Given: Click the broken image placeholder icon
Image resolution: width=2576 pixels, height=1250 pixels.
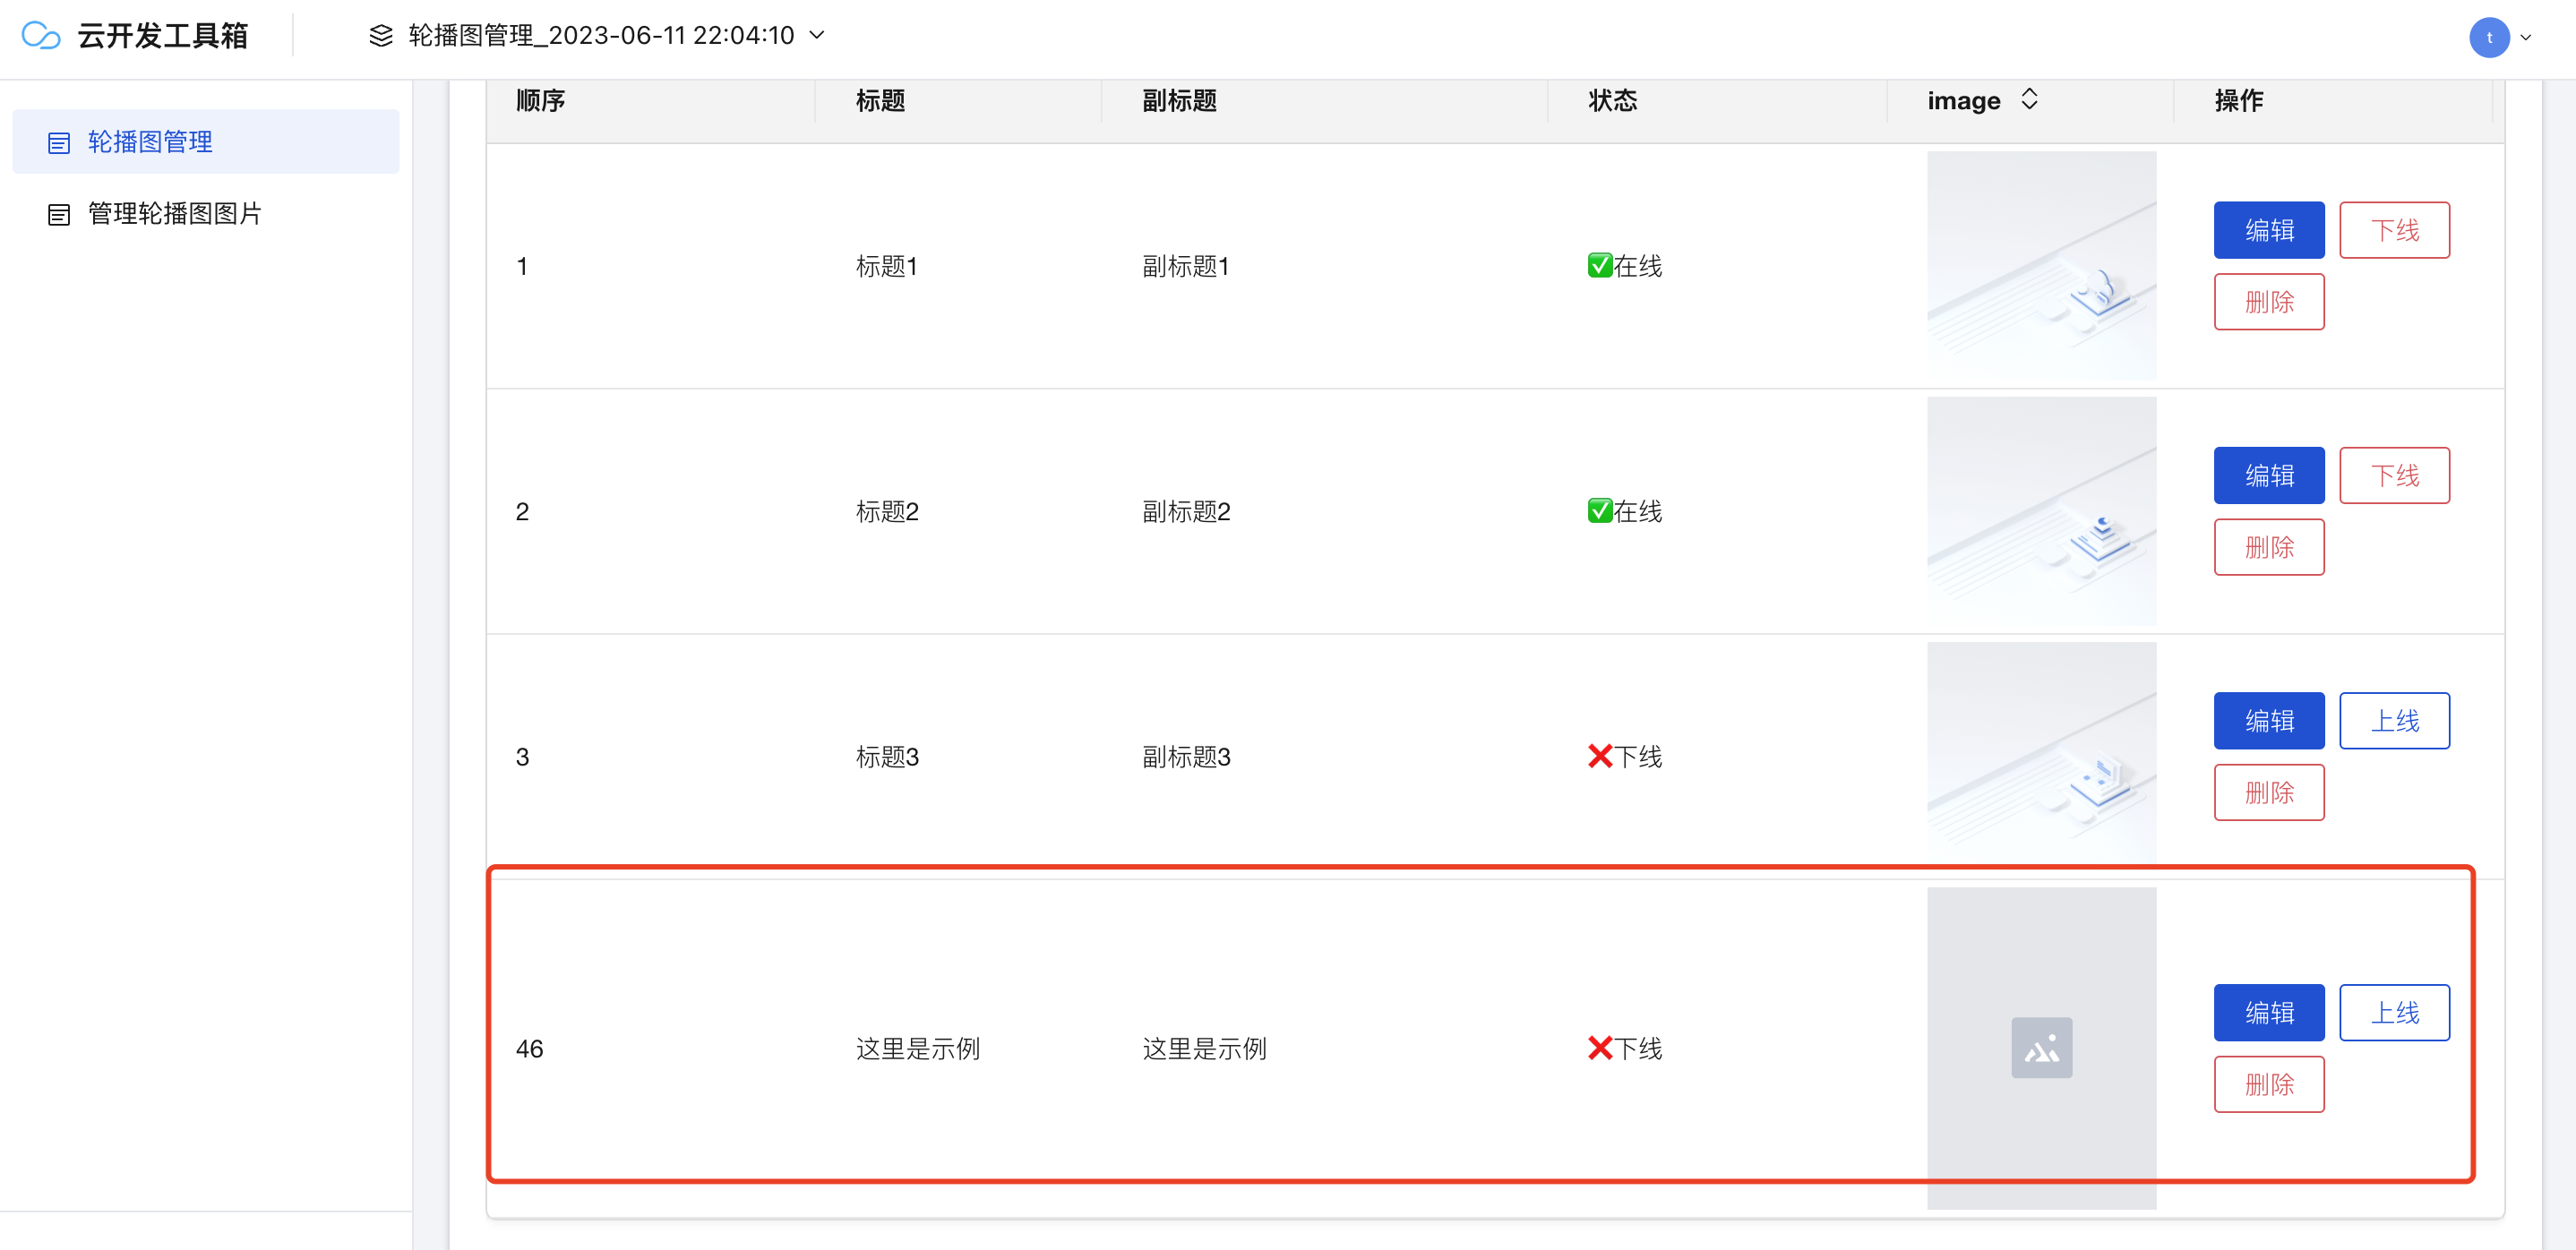Looking at the screenshot, I should (x=2041, y=1047).
